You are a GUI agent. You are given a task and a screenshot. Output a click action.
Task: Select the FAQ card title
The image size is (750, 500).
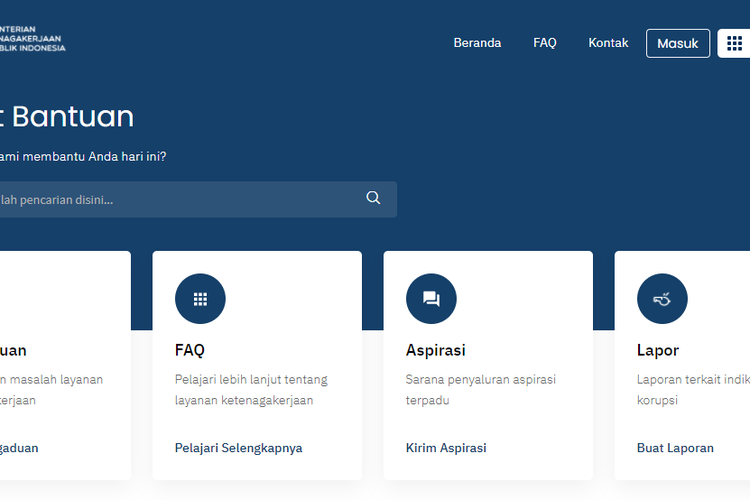tap(189, 350)
